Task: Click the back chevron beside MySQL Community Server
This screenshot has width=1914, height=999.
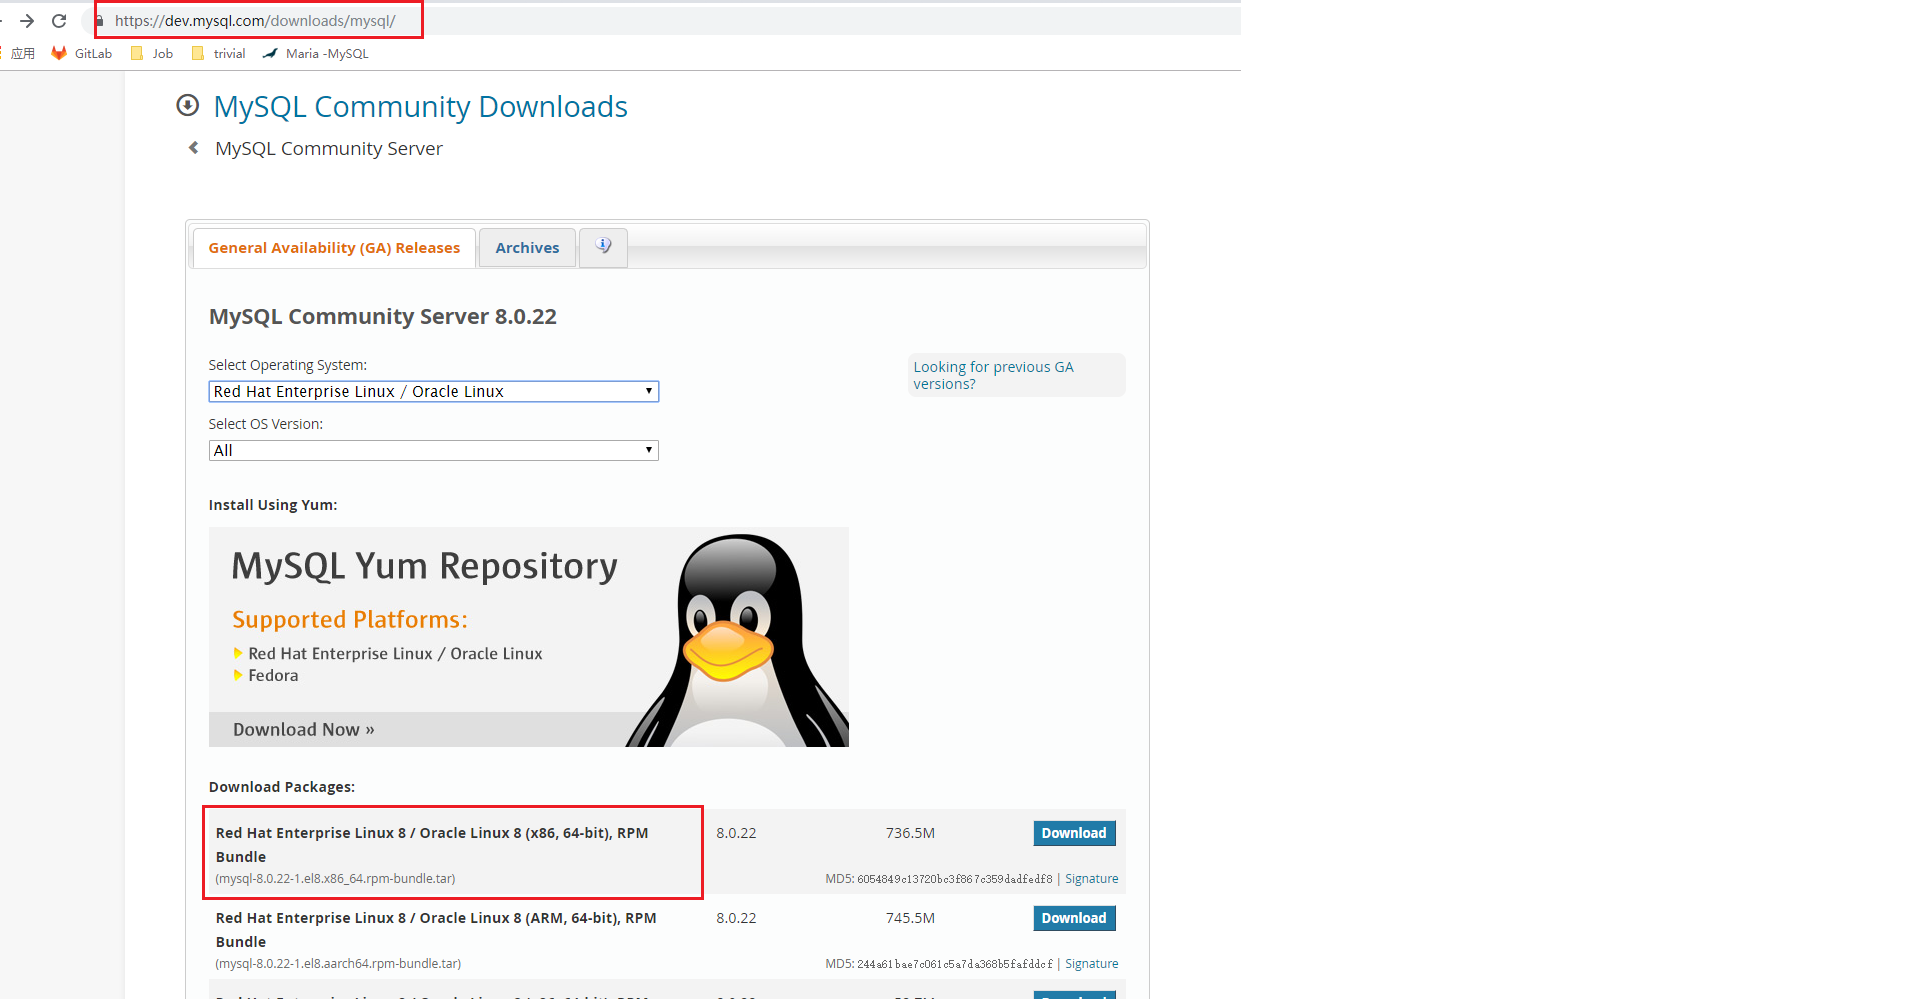Action: point(194,148)
